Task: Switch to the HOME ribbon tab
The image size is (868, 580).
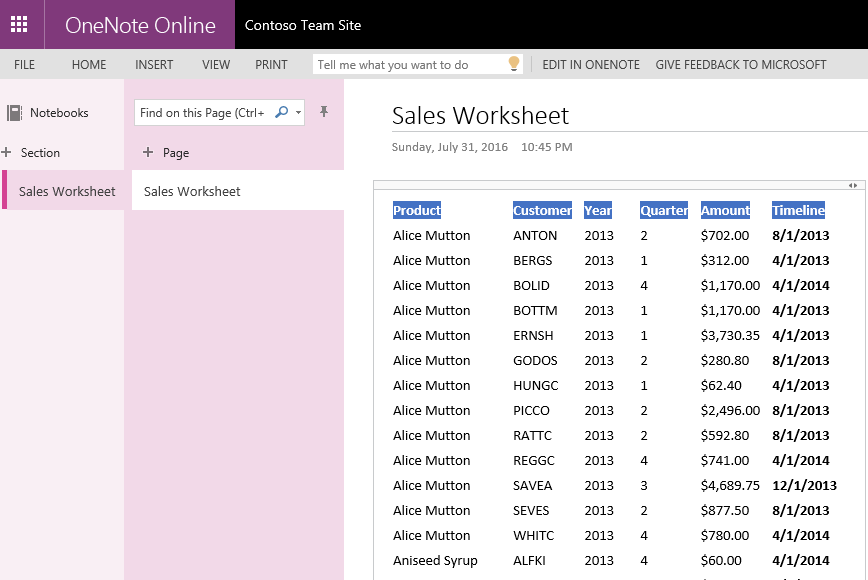Action: (88, 63)
